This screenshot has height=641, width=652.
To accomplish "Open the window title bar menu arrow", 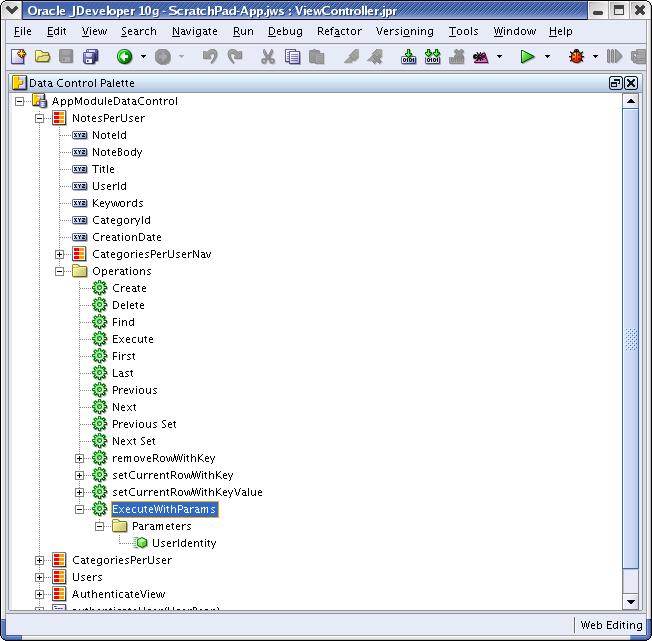I will 11,10.
